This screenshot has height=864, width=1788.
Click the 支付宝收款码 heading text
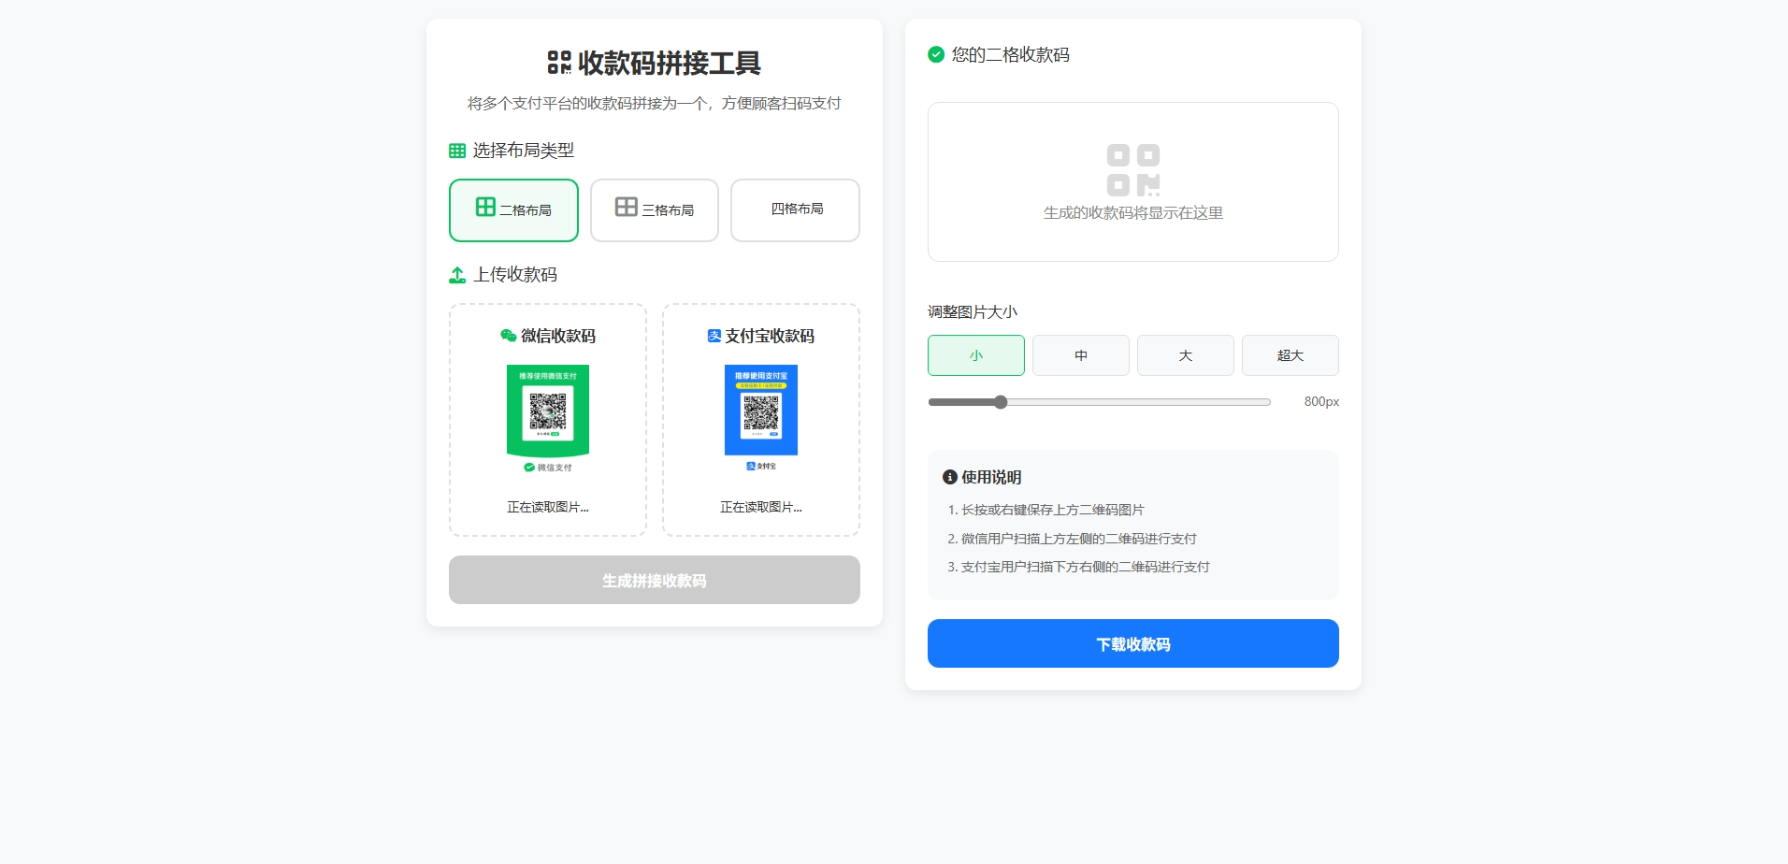coord(770,336)
